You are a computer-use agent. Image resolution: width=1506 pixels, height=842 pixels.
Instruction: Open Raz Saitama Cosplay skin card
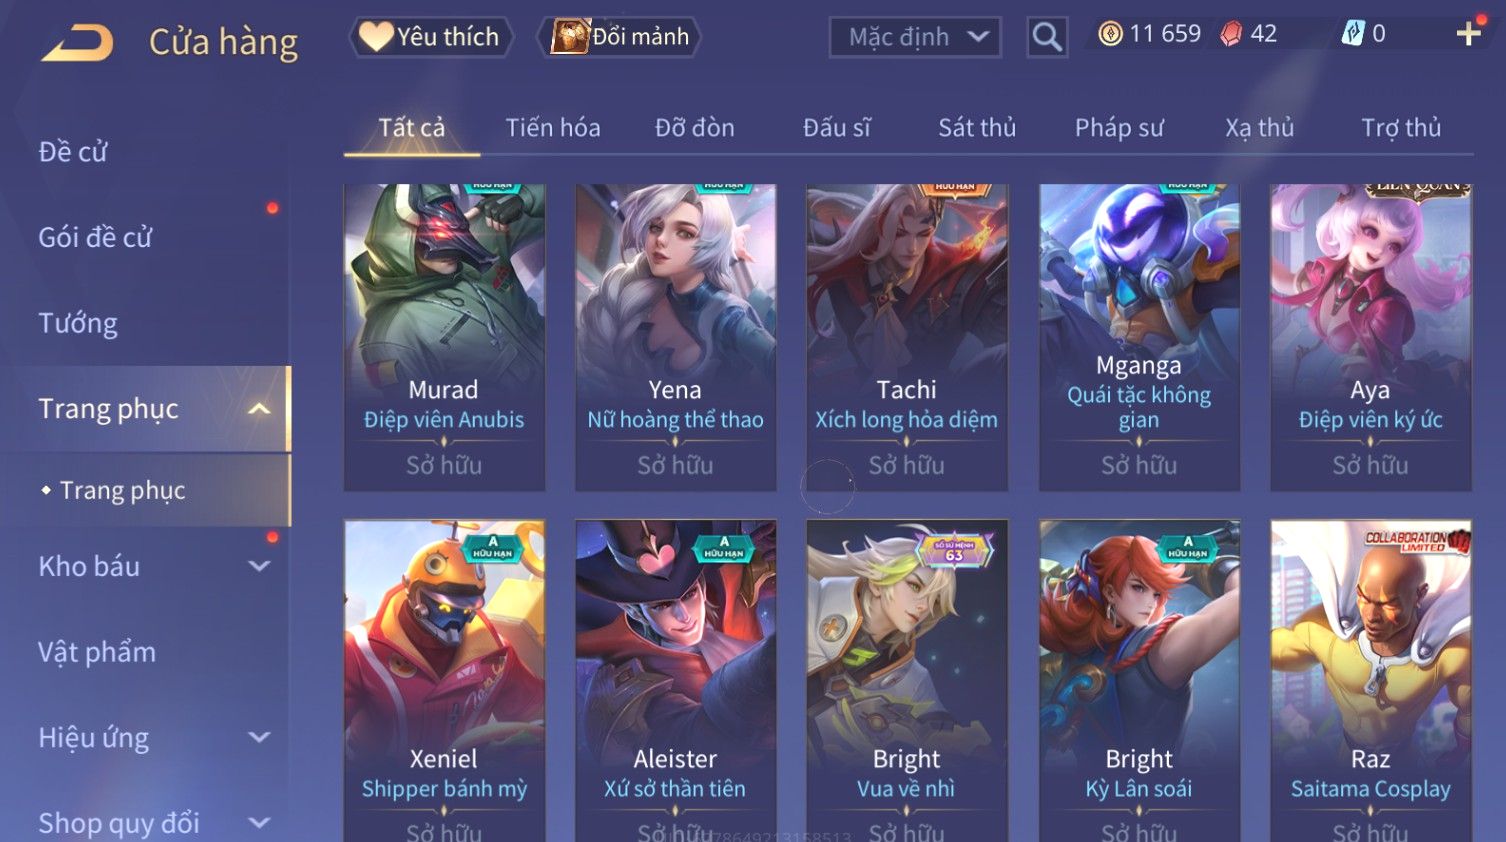coord(1370,680)
